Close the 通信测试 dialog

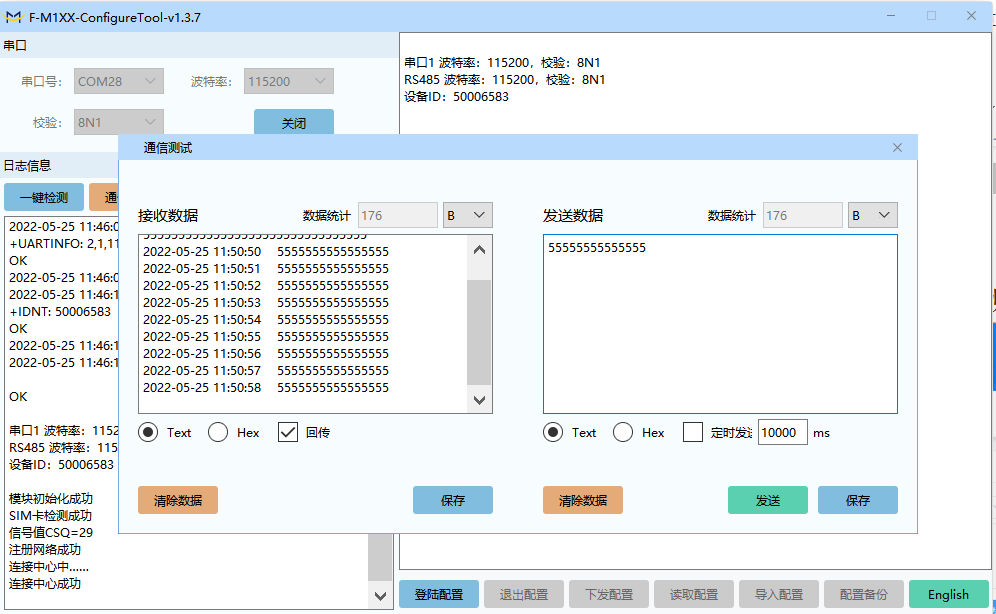[x=897, y=147]
